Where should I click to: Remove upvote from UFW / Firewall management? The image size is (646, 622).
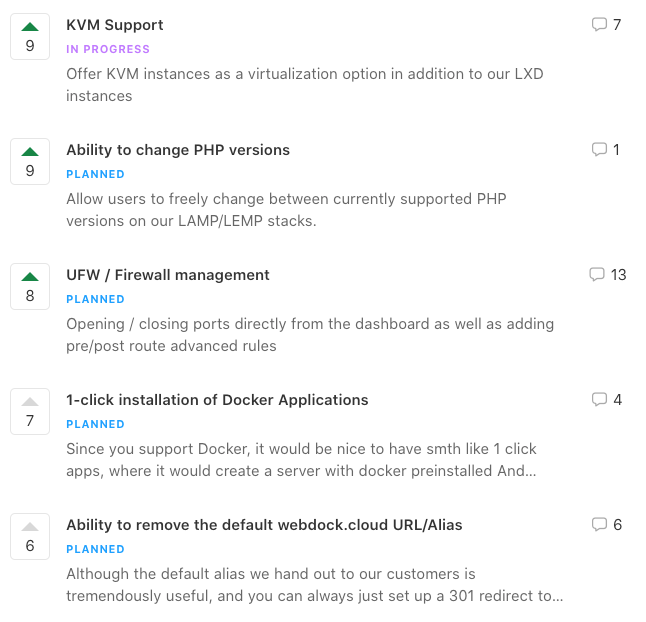pyautogui.click(x=30, y=286)
